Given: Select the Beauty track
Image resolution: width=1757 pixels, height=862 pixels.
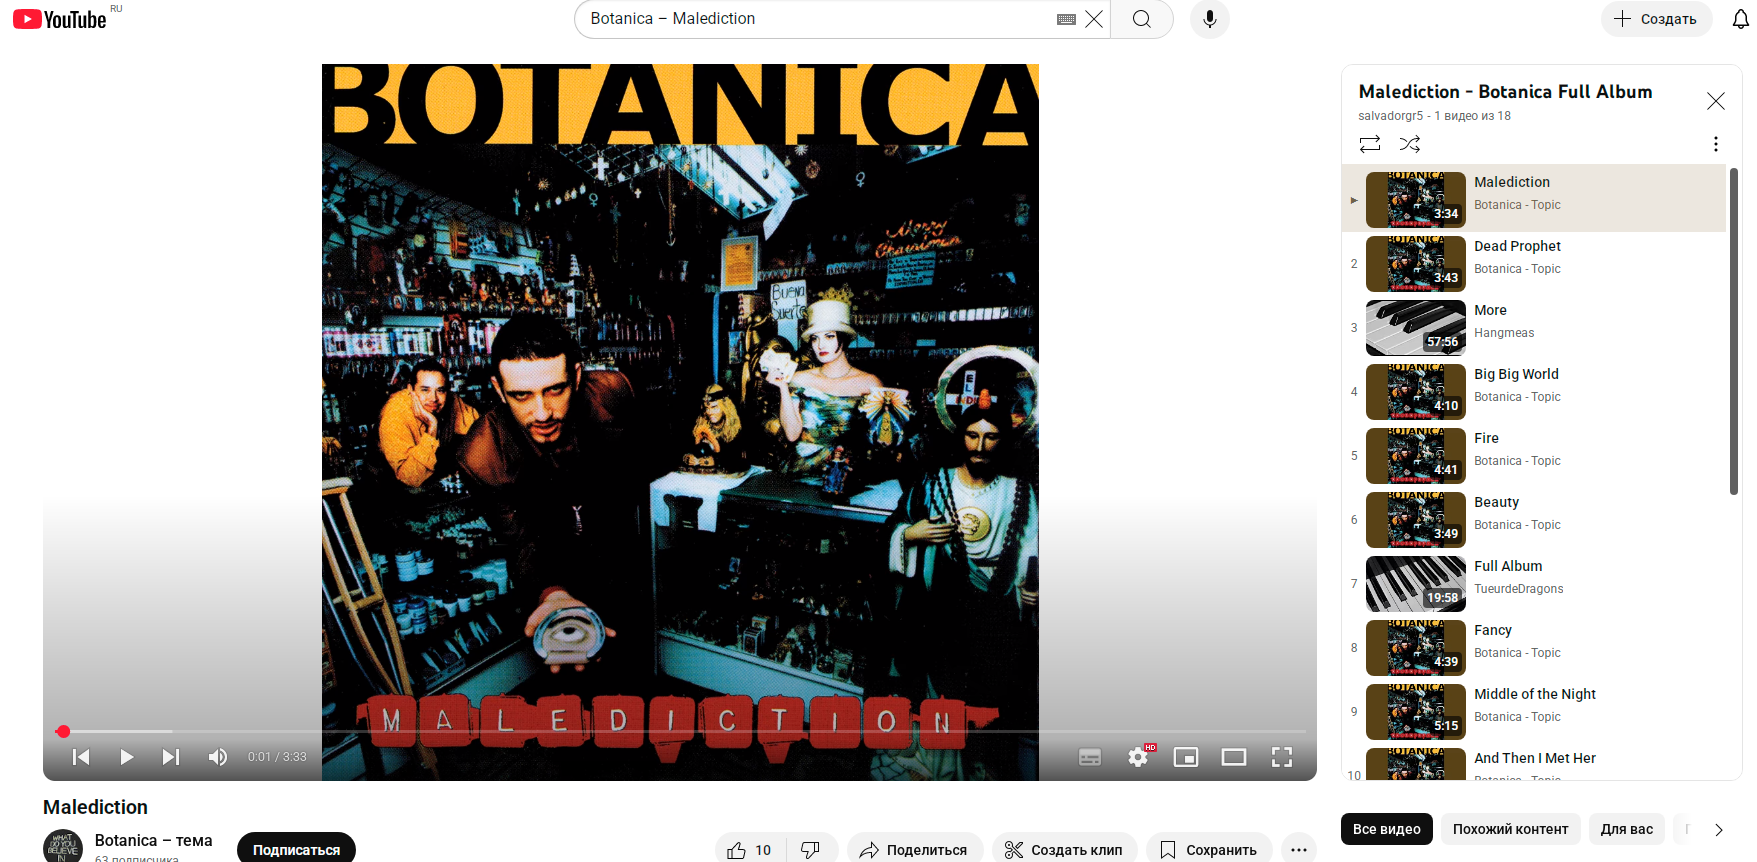Looking at the screenshot, I should pyautogui.click(x=1534, y=519).
